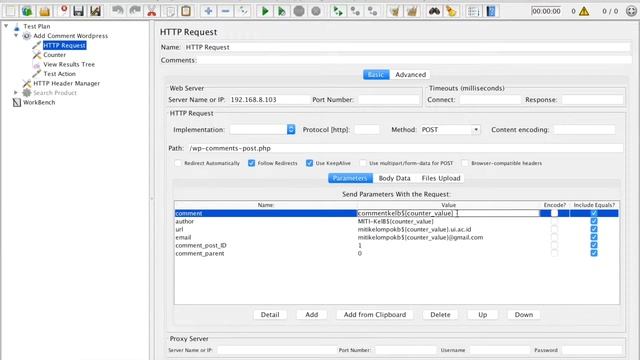Click the Start no pauses icon
The height and width of the screenshot is (360, 640).
tap(282, 11)
